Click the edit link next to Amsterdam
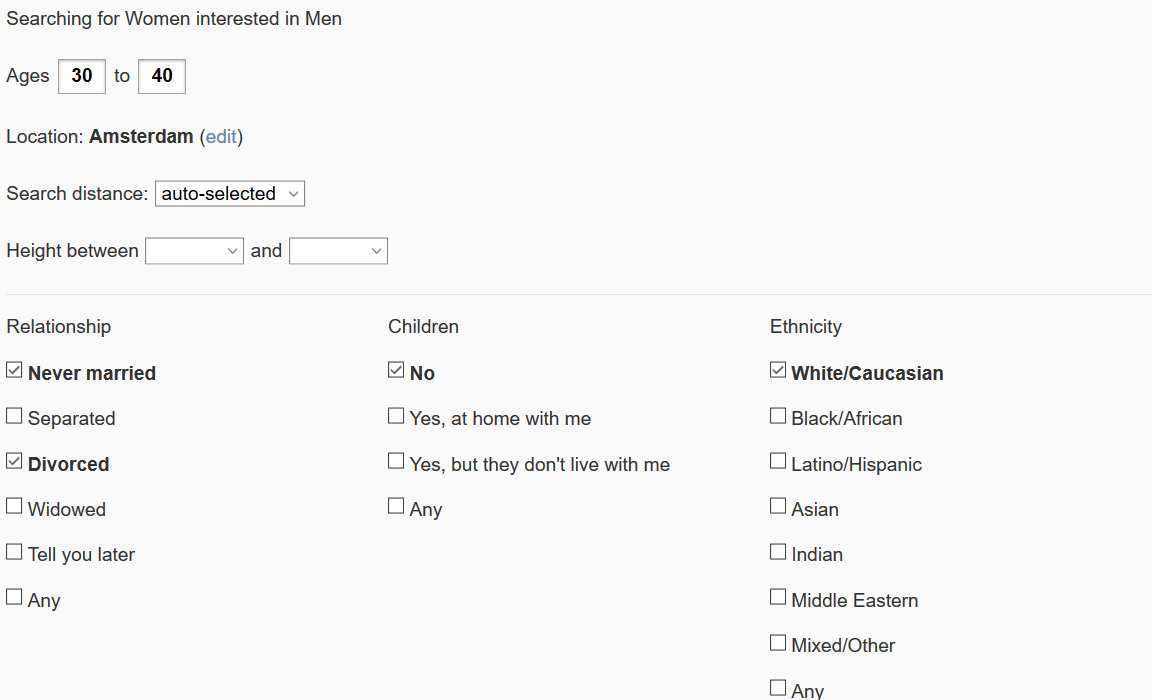The height and width of the screenshot is (700, 1152). pyautogui.click(x=221, y=137)
